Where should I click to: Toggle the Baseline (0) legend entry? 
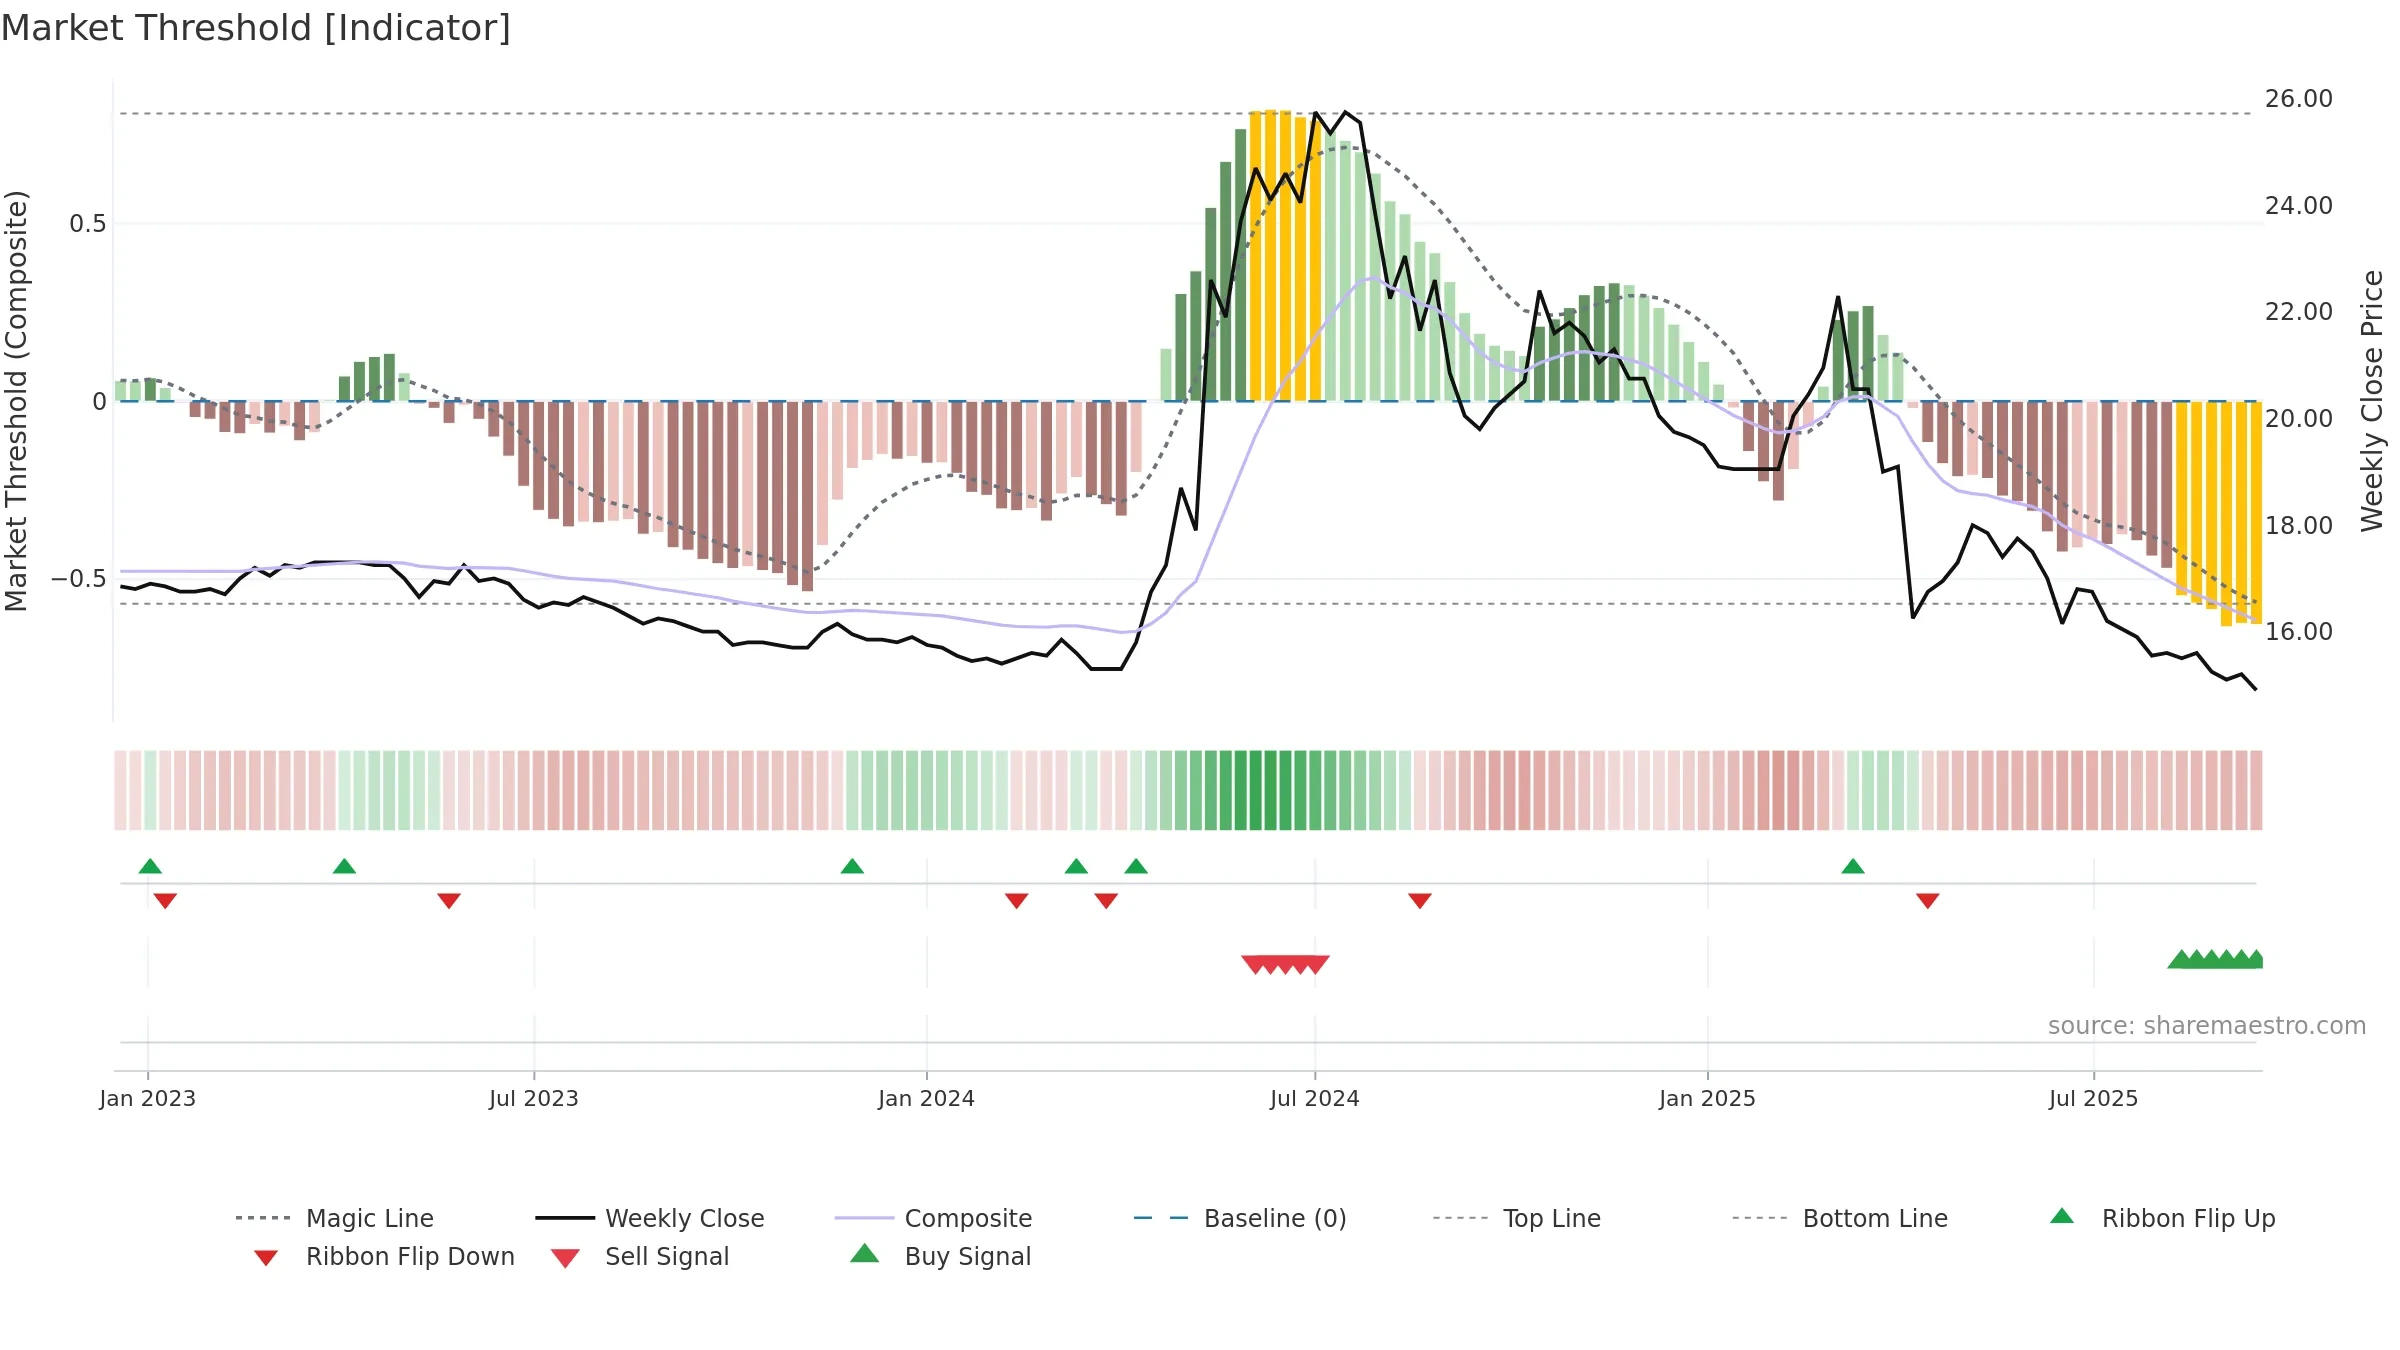point(1240,1218)
